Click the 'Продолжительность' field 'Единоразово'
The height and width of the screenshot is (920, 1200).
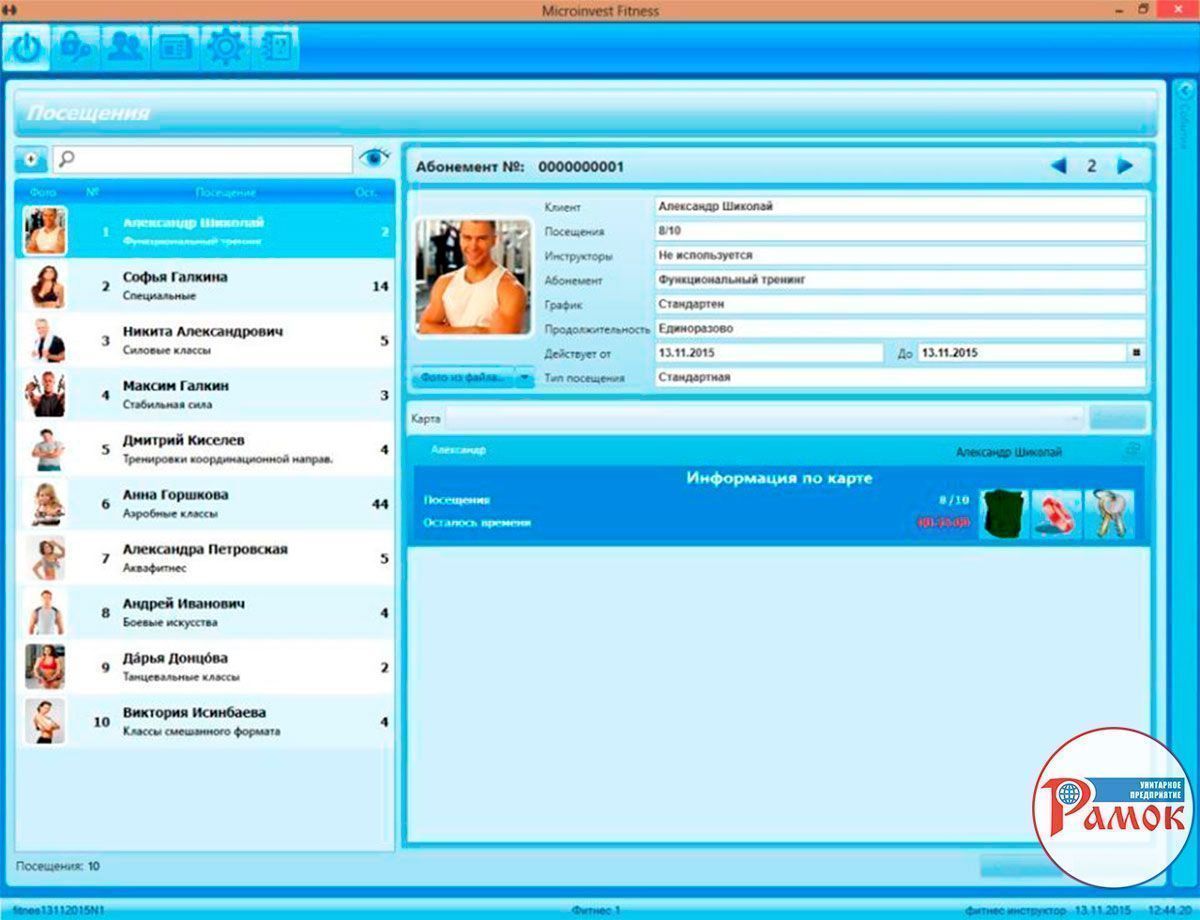pos(900,328)
